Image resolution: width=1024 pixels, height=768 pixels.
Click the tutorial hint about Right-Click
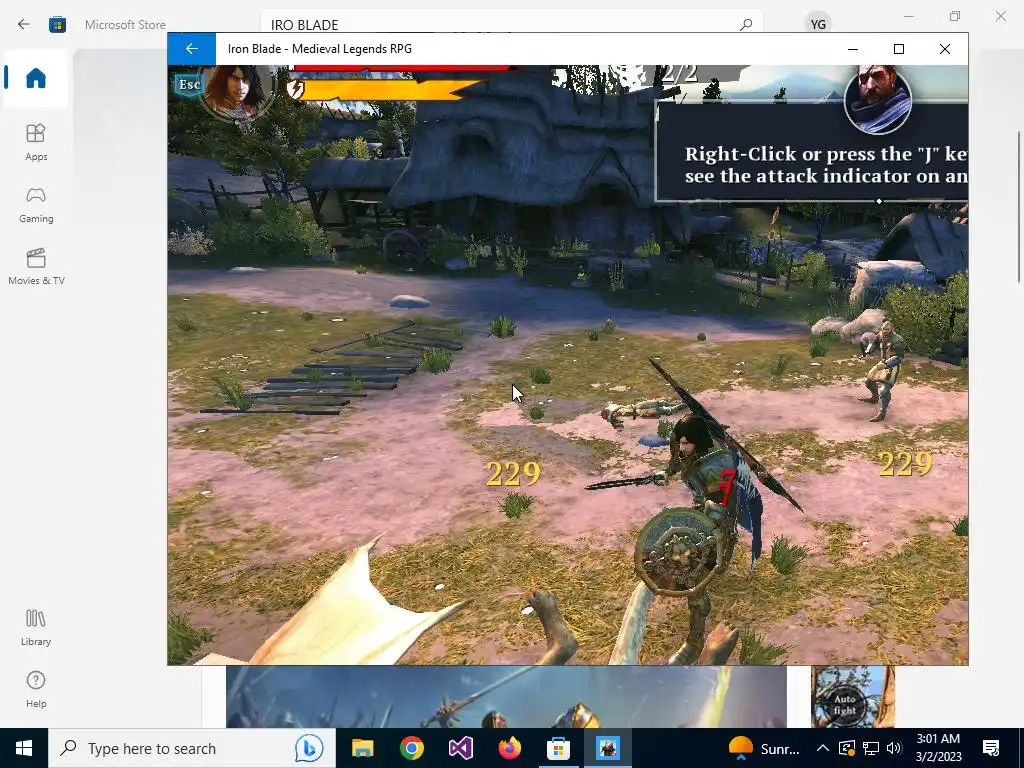[x=812, y=152]
